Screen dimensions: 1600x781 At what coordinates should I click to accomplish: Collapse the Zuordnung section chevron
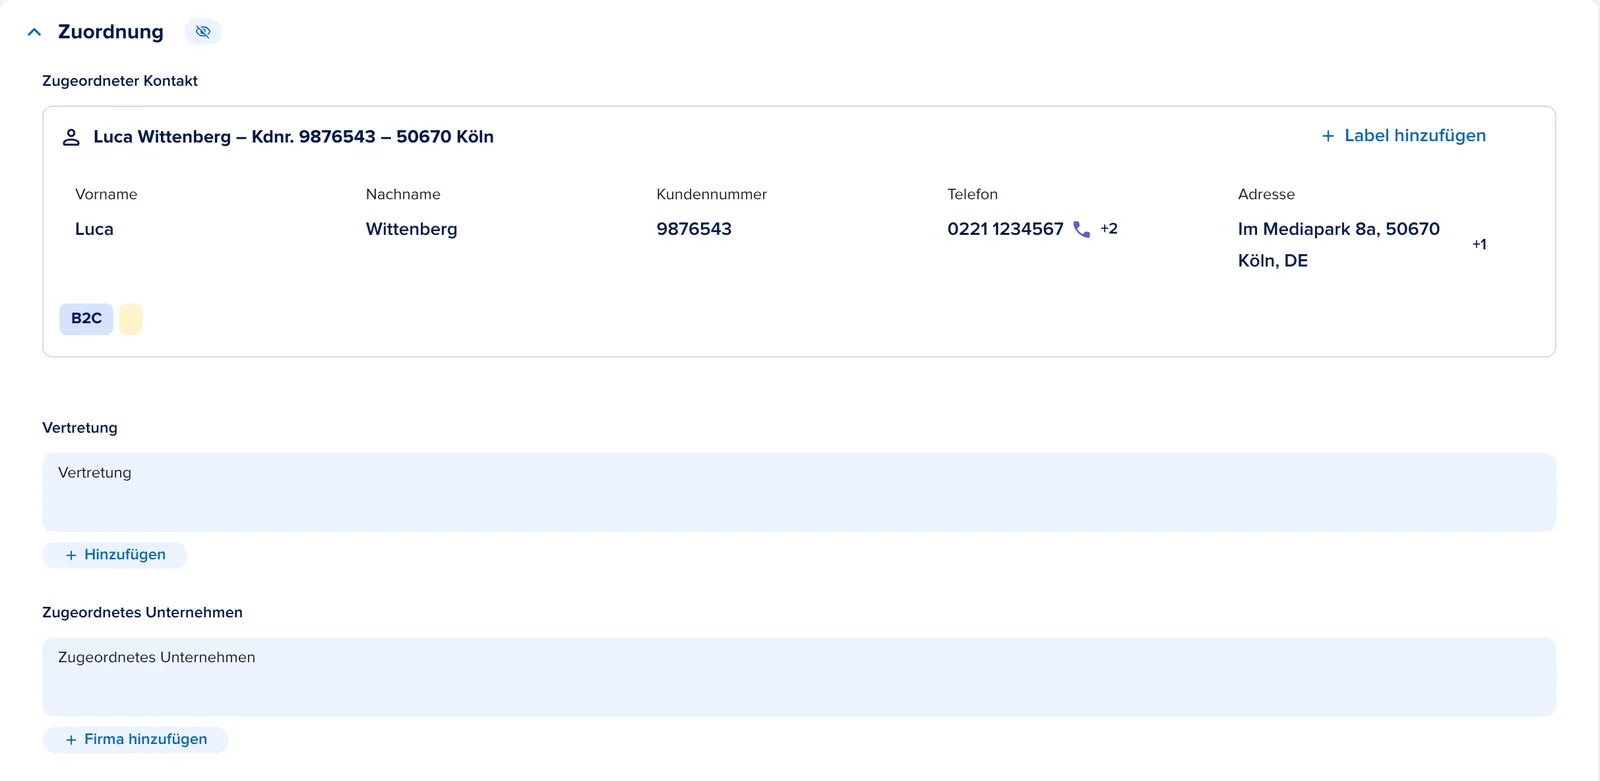point(34,32)
